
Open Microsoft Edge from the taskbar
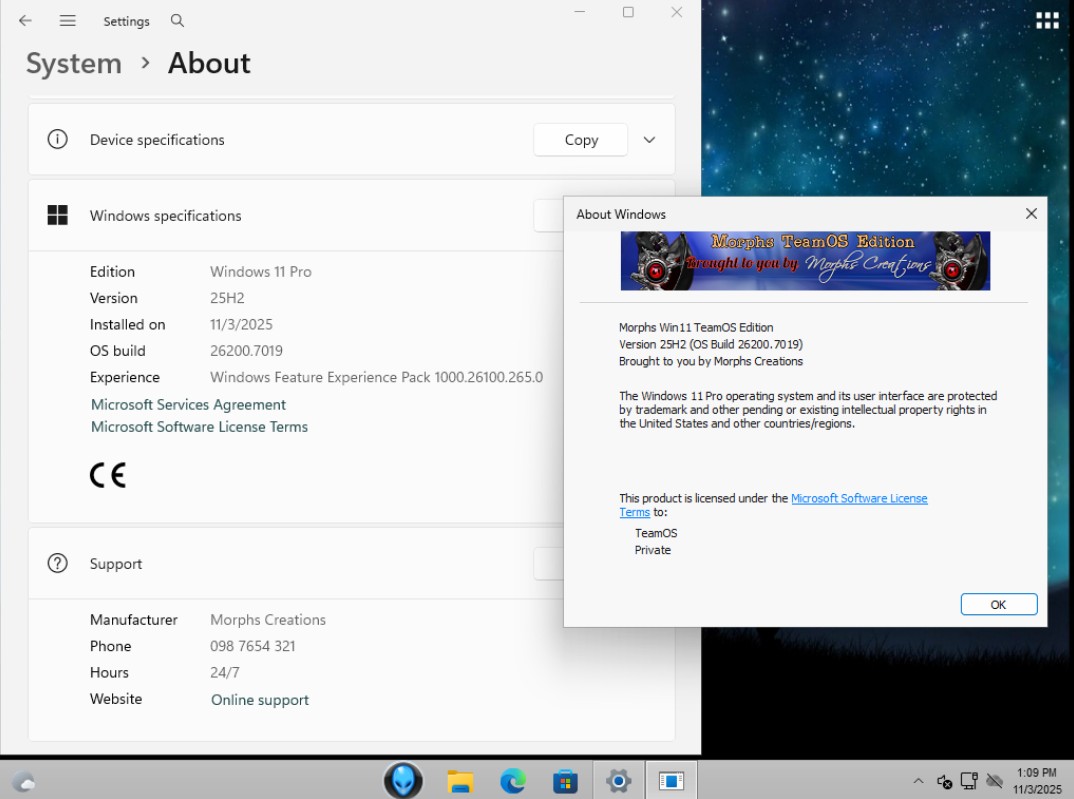(x=513, y=781)
